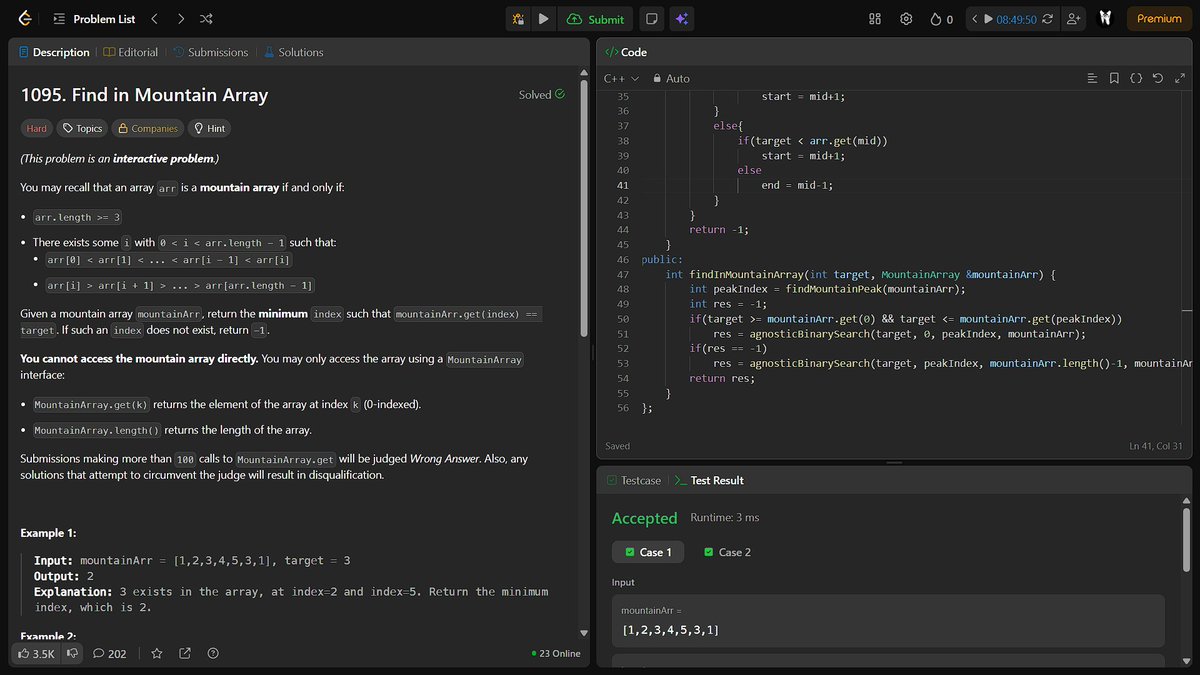Format code with the lines icon

1092,78
